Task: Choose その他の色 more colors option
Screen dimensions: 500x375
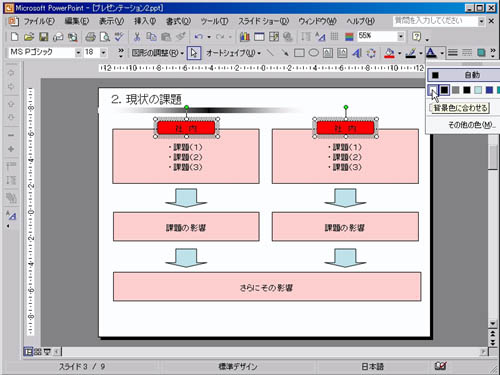Action: point(471,125)
